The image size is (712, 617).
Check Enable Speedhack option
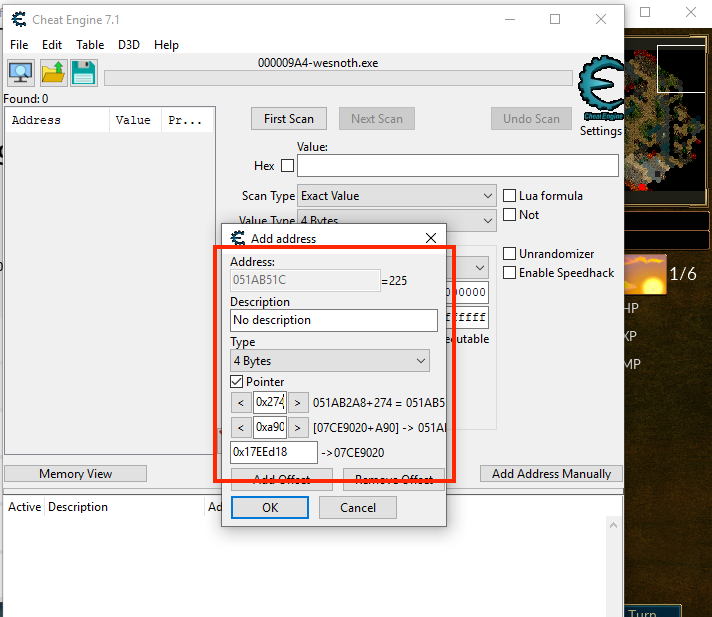[x=509, y=273]
